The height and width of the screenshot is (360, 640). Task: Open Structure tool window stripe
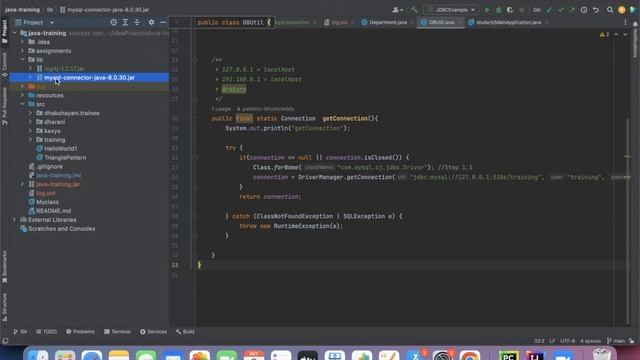4,307
